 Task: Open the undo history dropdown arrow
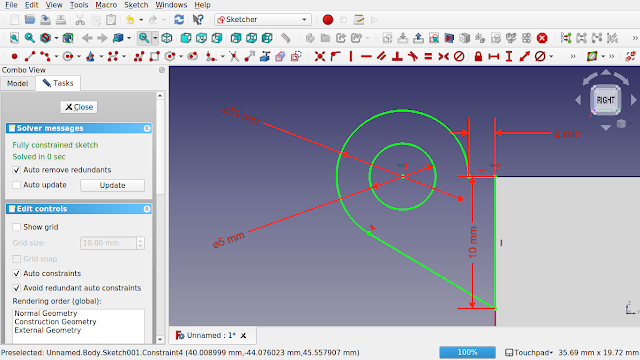click(141, 20)
